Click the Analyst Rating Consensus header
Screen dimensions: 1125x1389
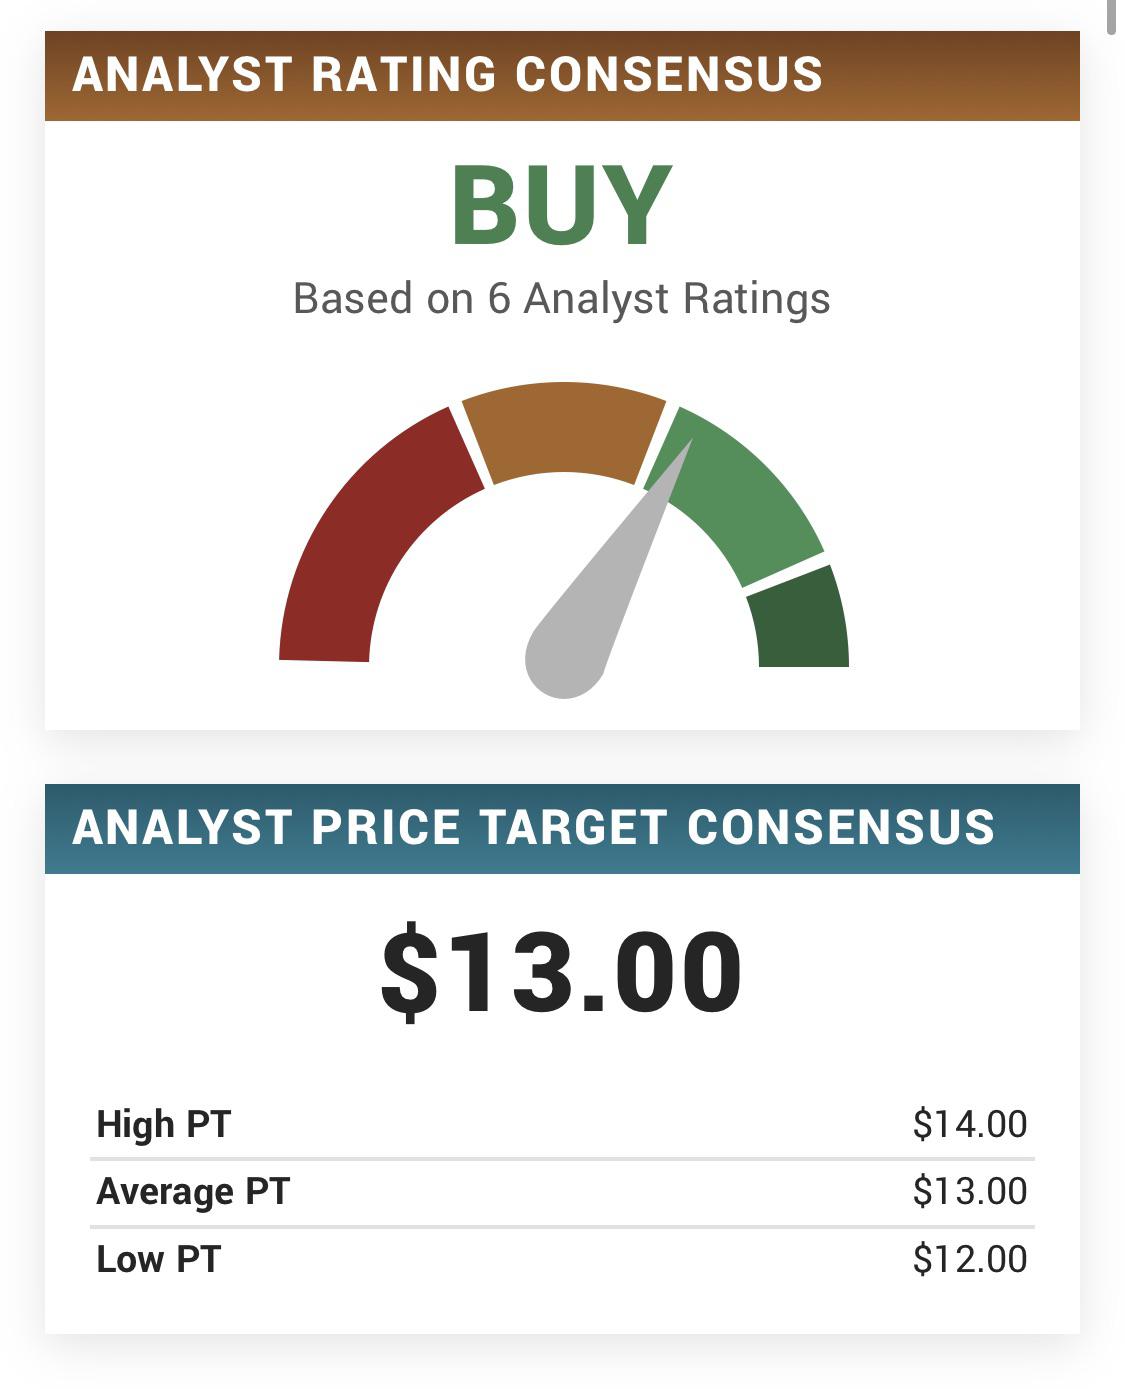448,75
